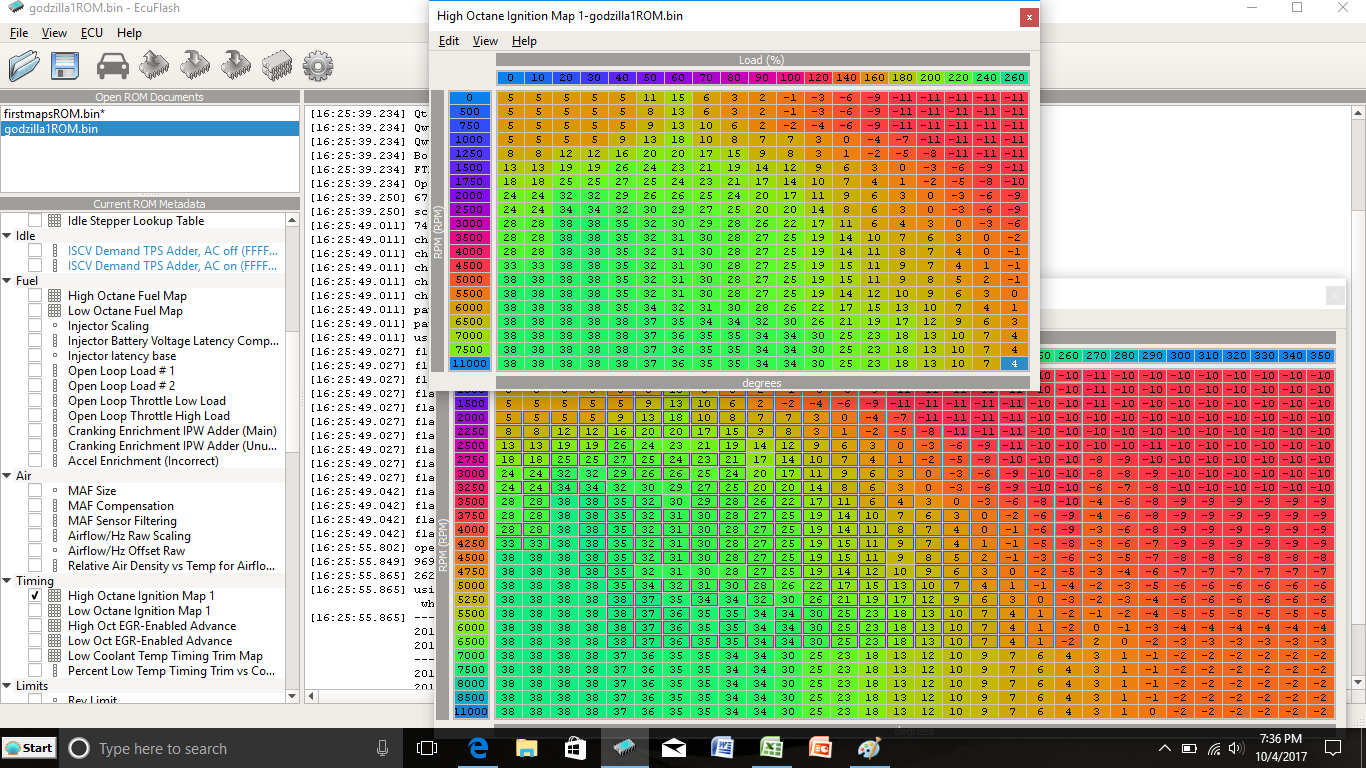Launch Microsoft Edge from the taskbar

[x=479, y=748]
